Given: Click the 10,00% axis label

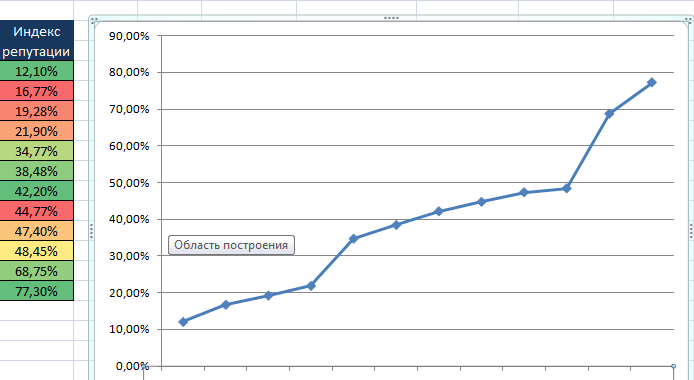Looking at the screenshot, I should point(129,329).
